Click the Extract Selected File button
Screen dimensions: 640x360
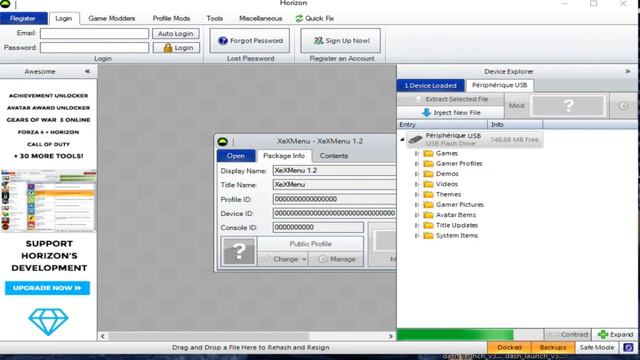(451, 99)
